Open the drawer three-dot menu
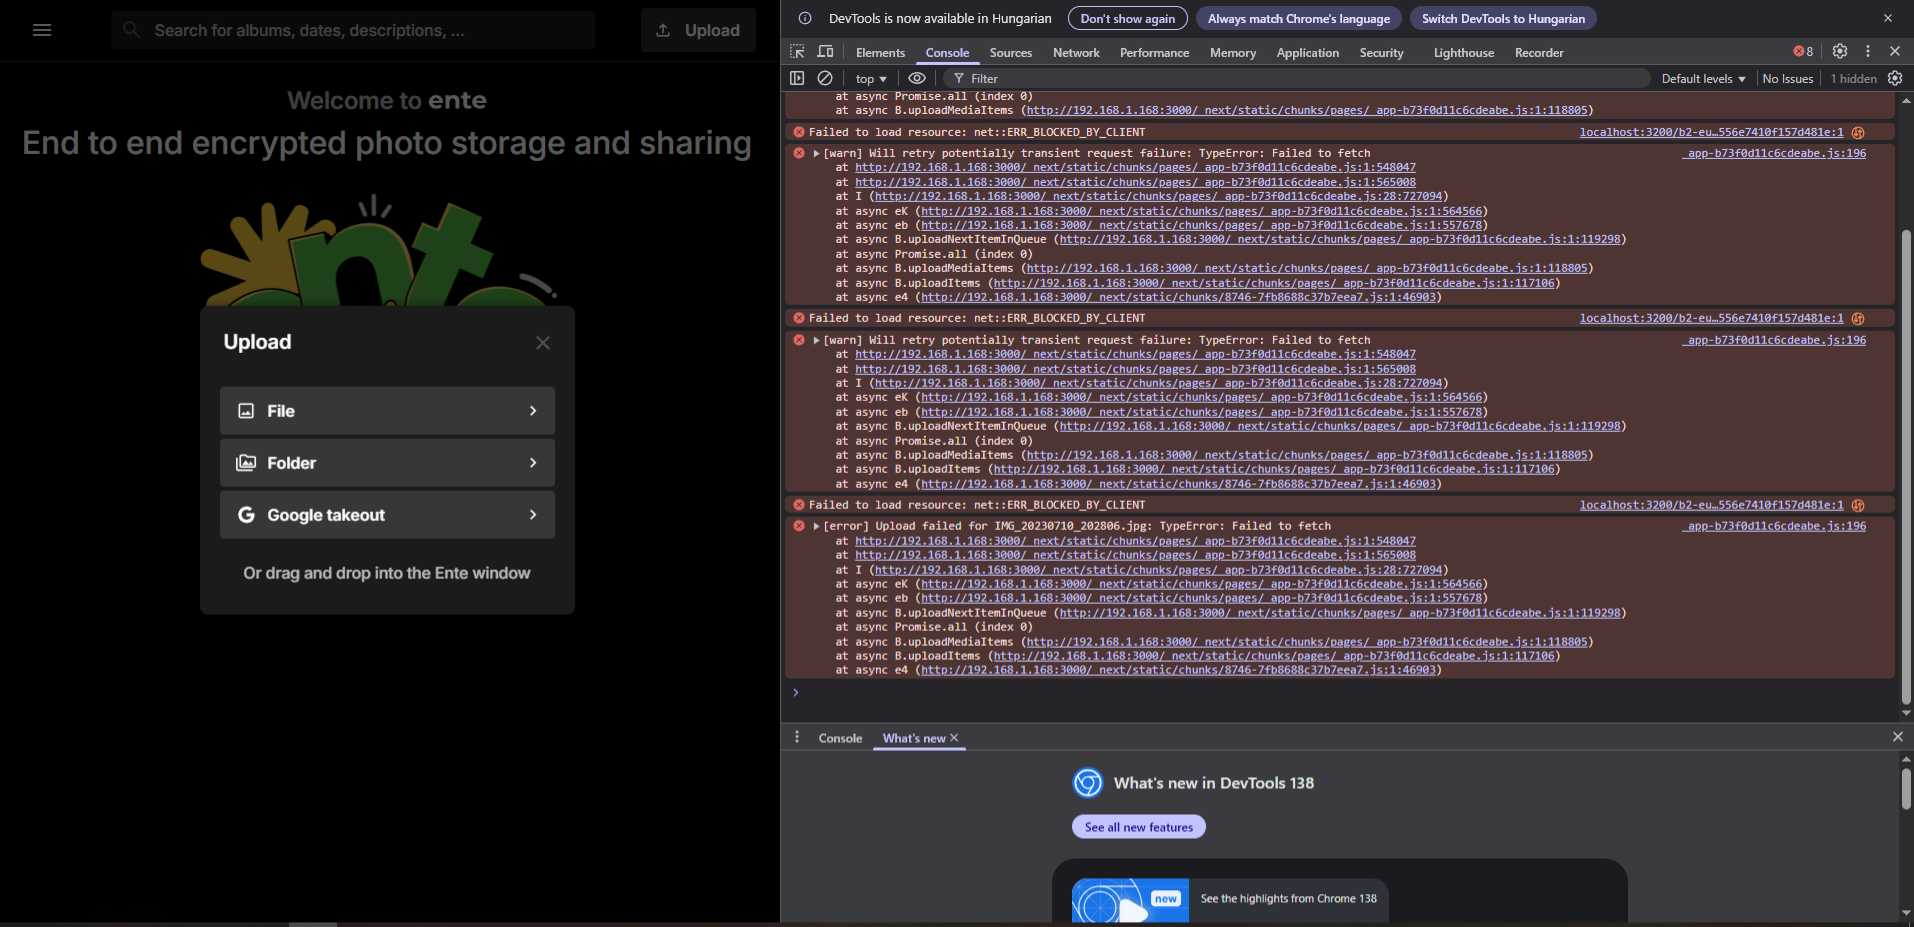The width and height of the screenshot is (1914, 927). [x=797, y=737]
